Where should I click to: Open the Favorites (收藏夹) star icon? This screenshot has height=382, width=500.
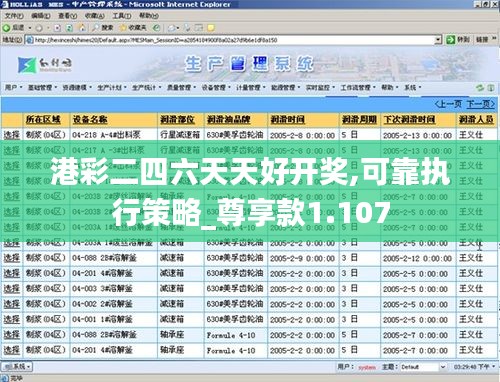[123, 28]
